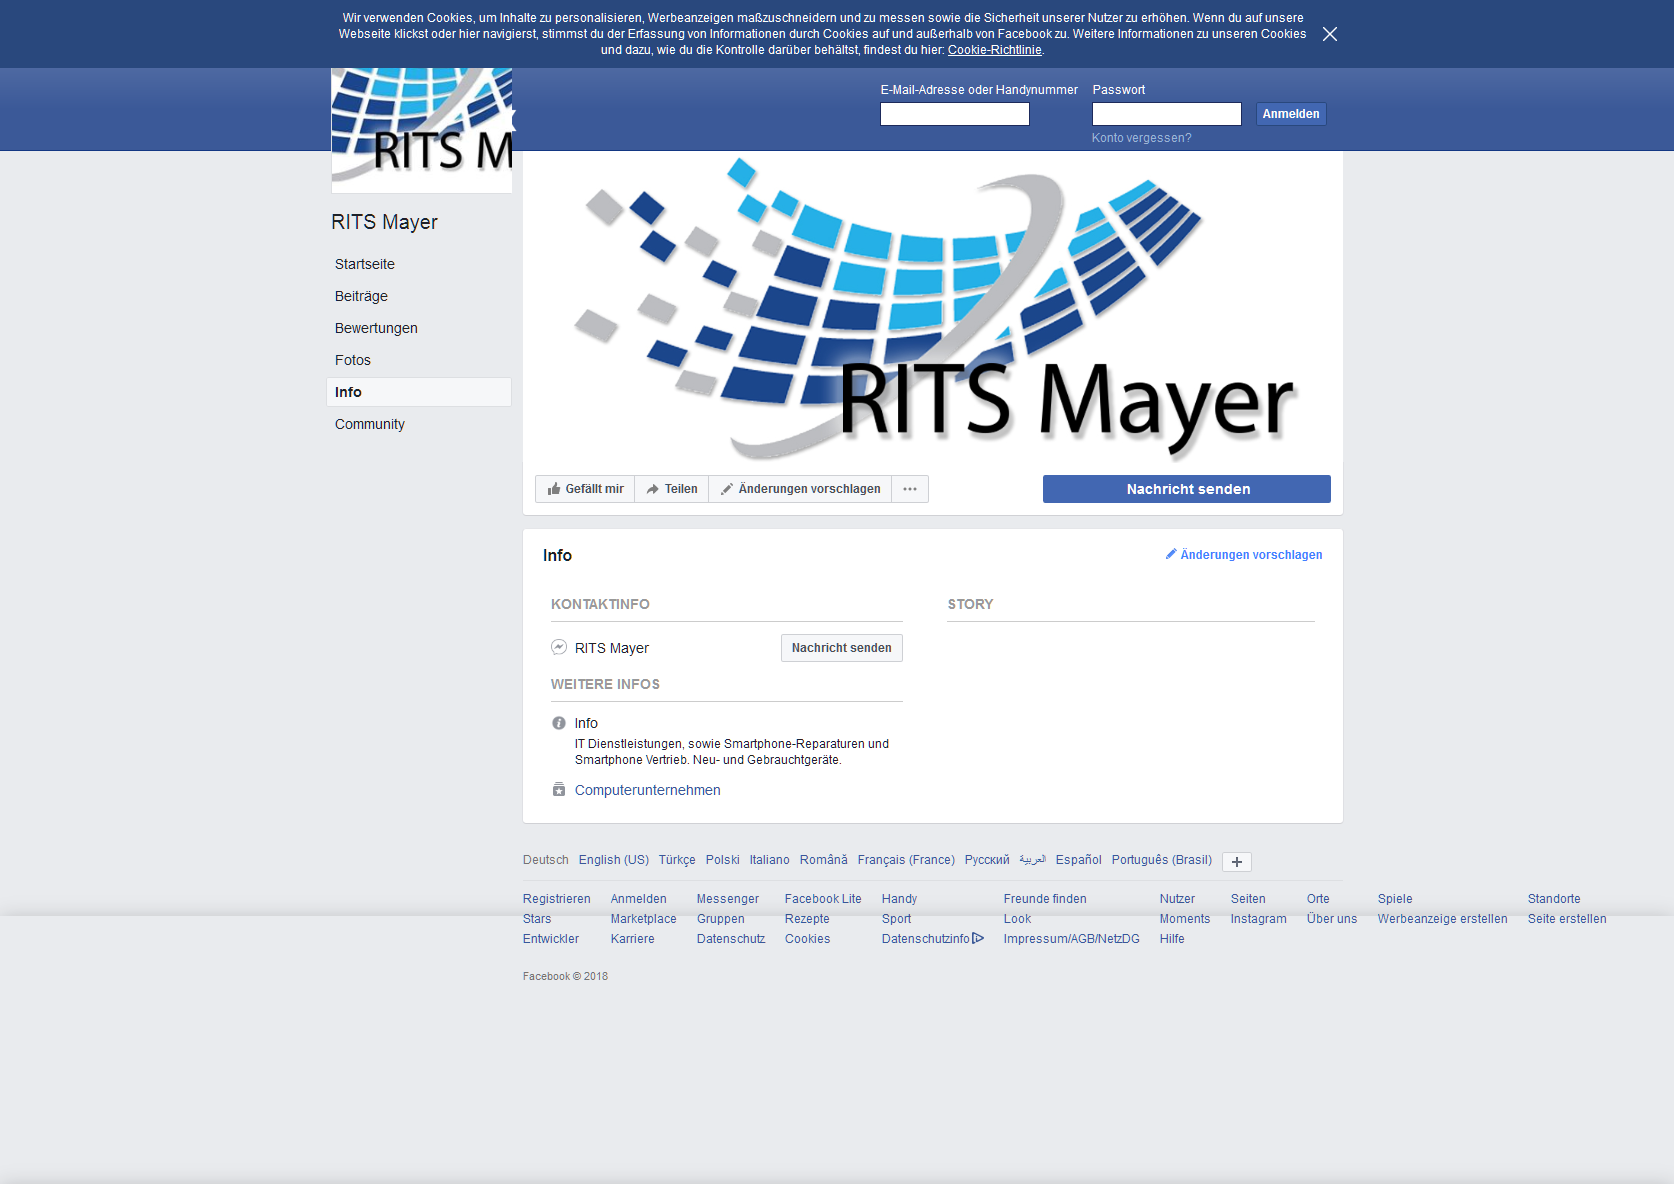Open the Fotos tab
This screenshot has height=1184, width=1674.
352,360
